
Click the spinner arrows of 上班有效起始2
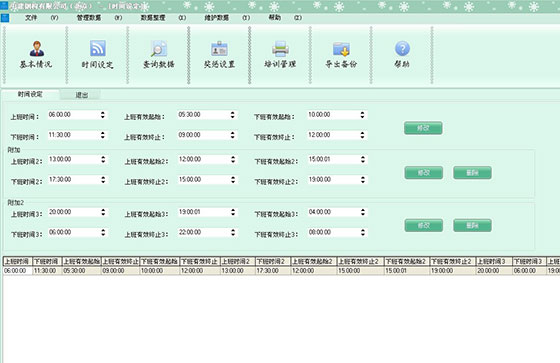(x=233, y=159)
